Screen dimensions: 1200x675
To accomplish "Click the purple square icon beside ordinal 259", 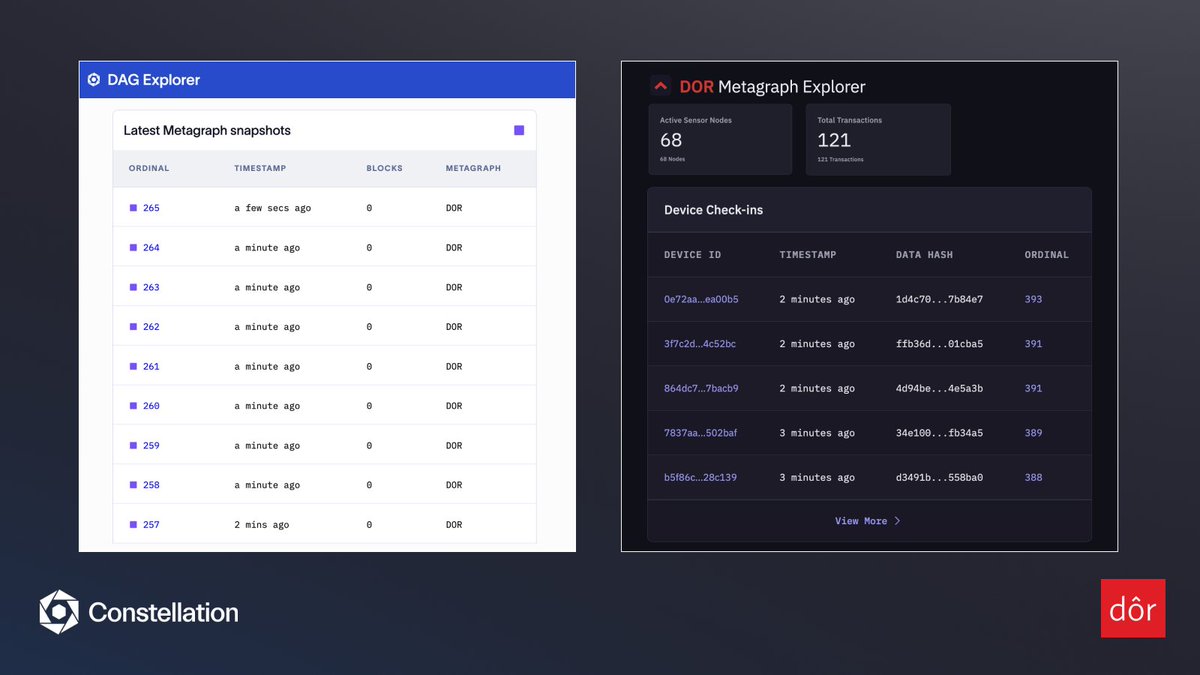I will [133, 445].
